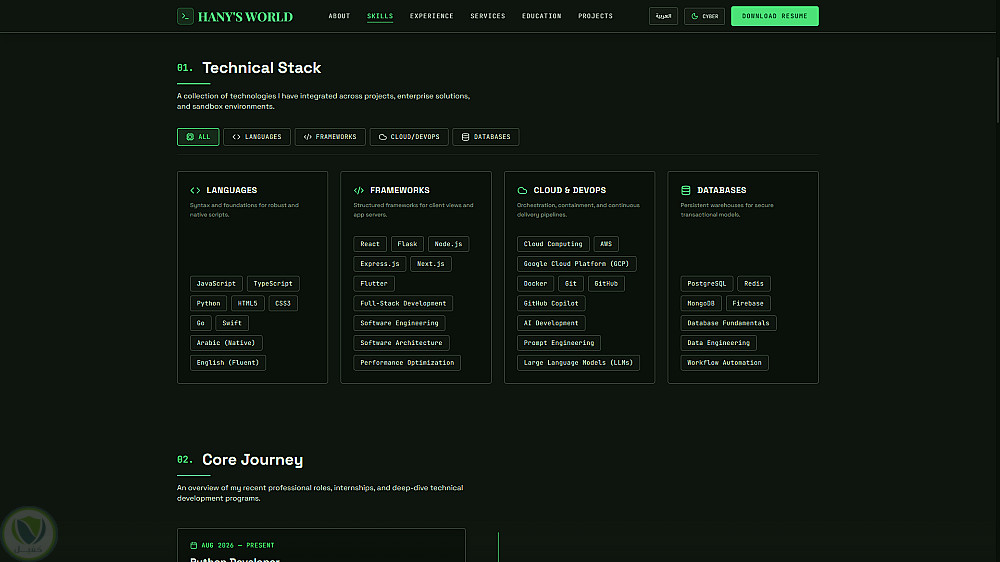The image size is (1000, 562).
Task: Click the cloud icon next to Cloud & DevOps heading
Action: point(522,190)
